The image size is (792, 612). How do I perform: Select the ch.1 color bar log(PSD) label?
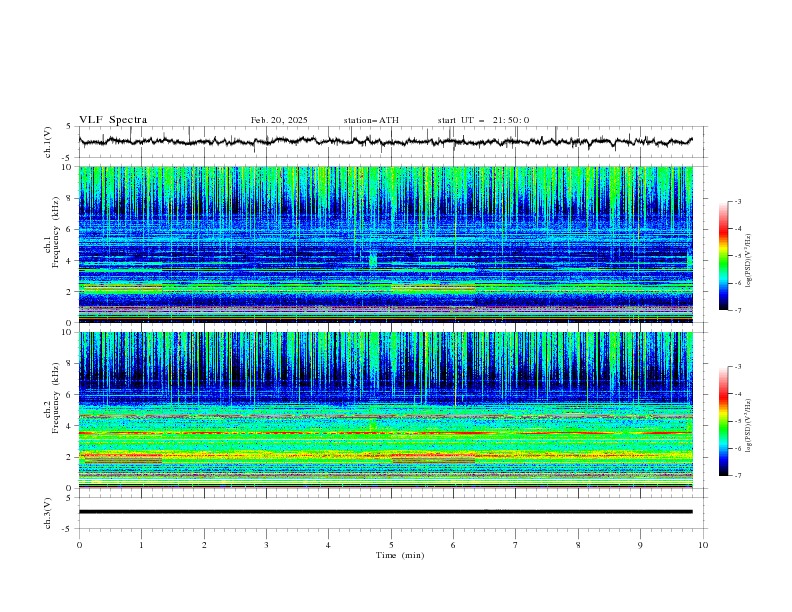[x=748, y=261]
